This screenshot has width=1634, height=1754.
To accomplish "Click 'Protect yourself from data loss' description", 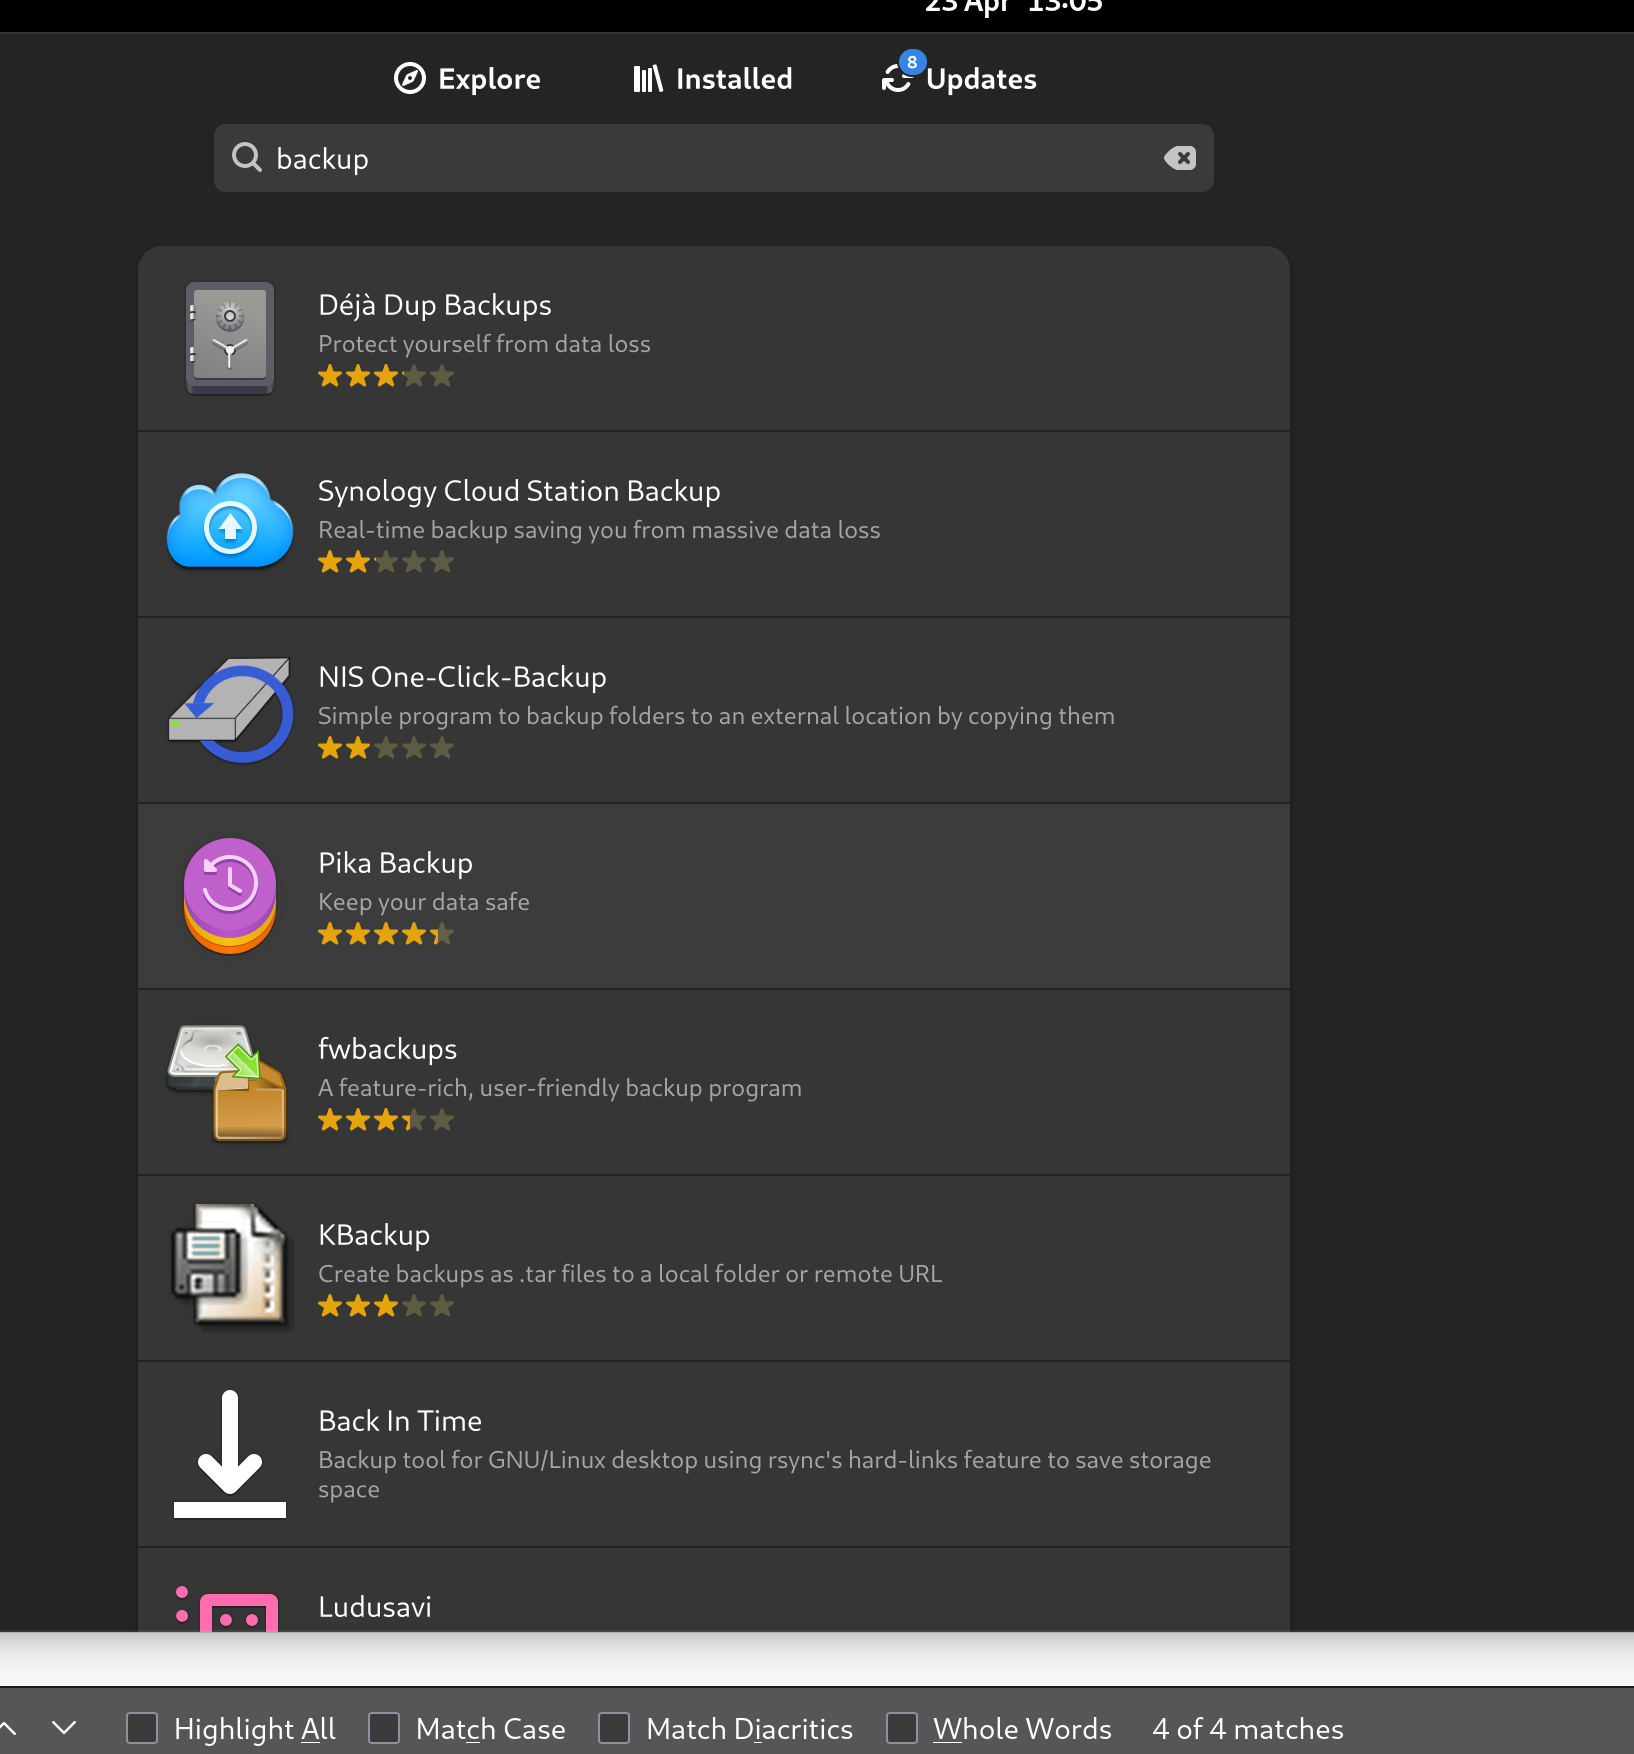I will [x=484, y=344].
